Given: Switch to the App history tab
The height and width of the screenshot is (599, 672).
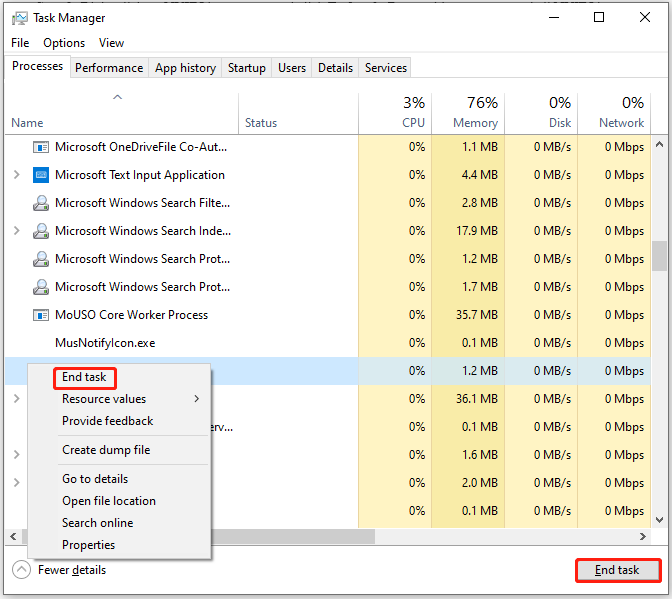Looking at the screenshot, I should [x=185, y=68].
